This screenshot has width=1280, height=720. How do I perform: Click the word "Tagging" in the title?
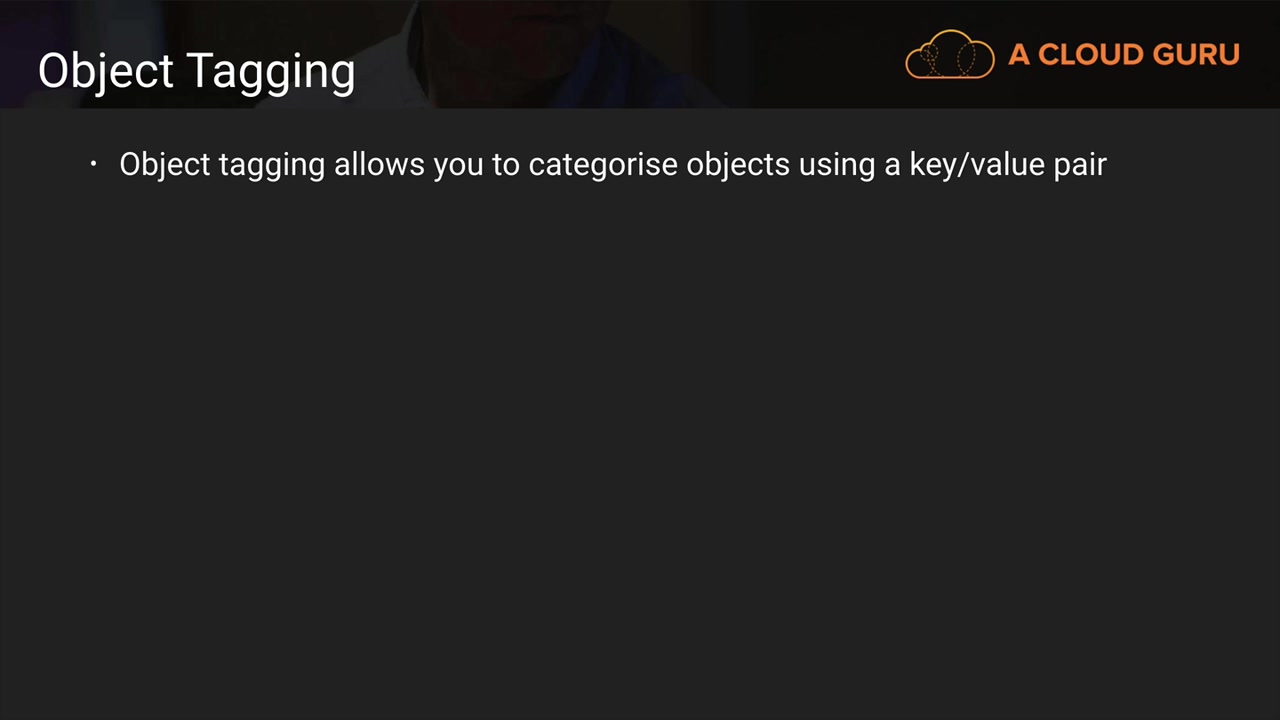pyautogui.click(x=271, y=71)
